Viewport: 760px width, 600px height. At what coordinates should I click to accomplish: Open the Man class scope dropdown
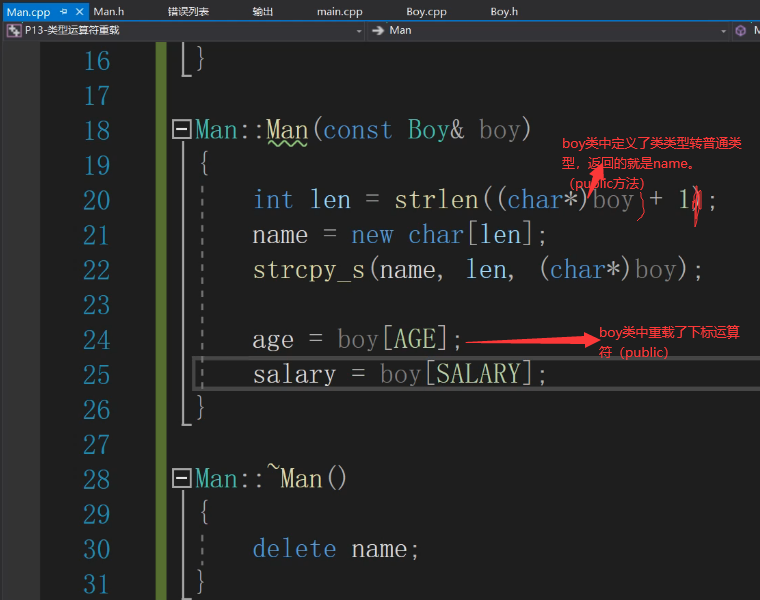pos(725,31)
